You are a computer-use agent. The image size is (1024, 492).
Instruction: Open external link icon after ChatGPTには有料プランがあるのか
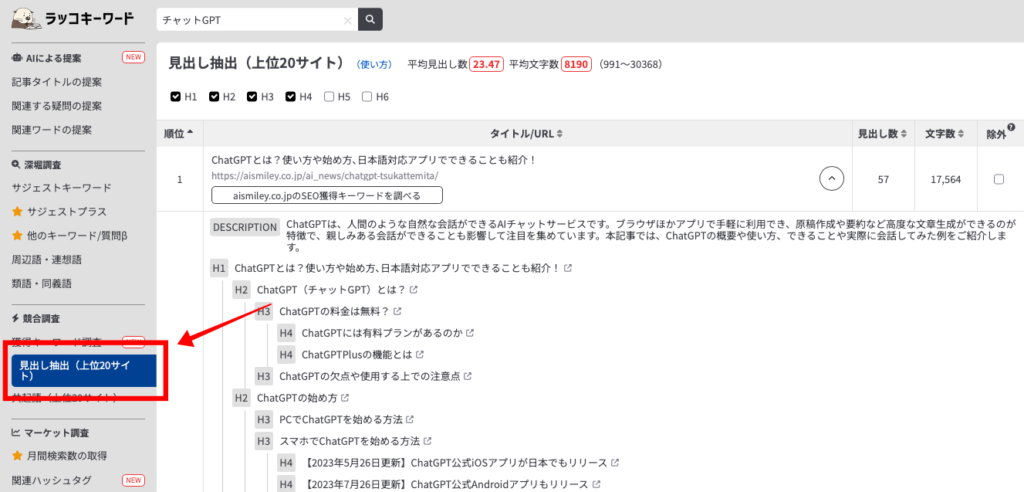click(x=470, y=333)
